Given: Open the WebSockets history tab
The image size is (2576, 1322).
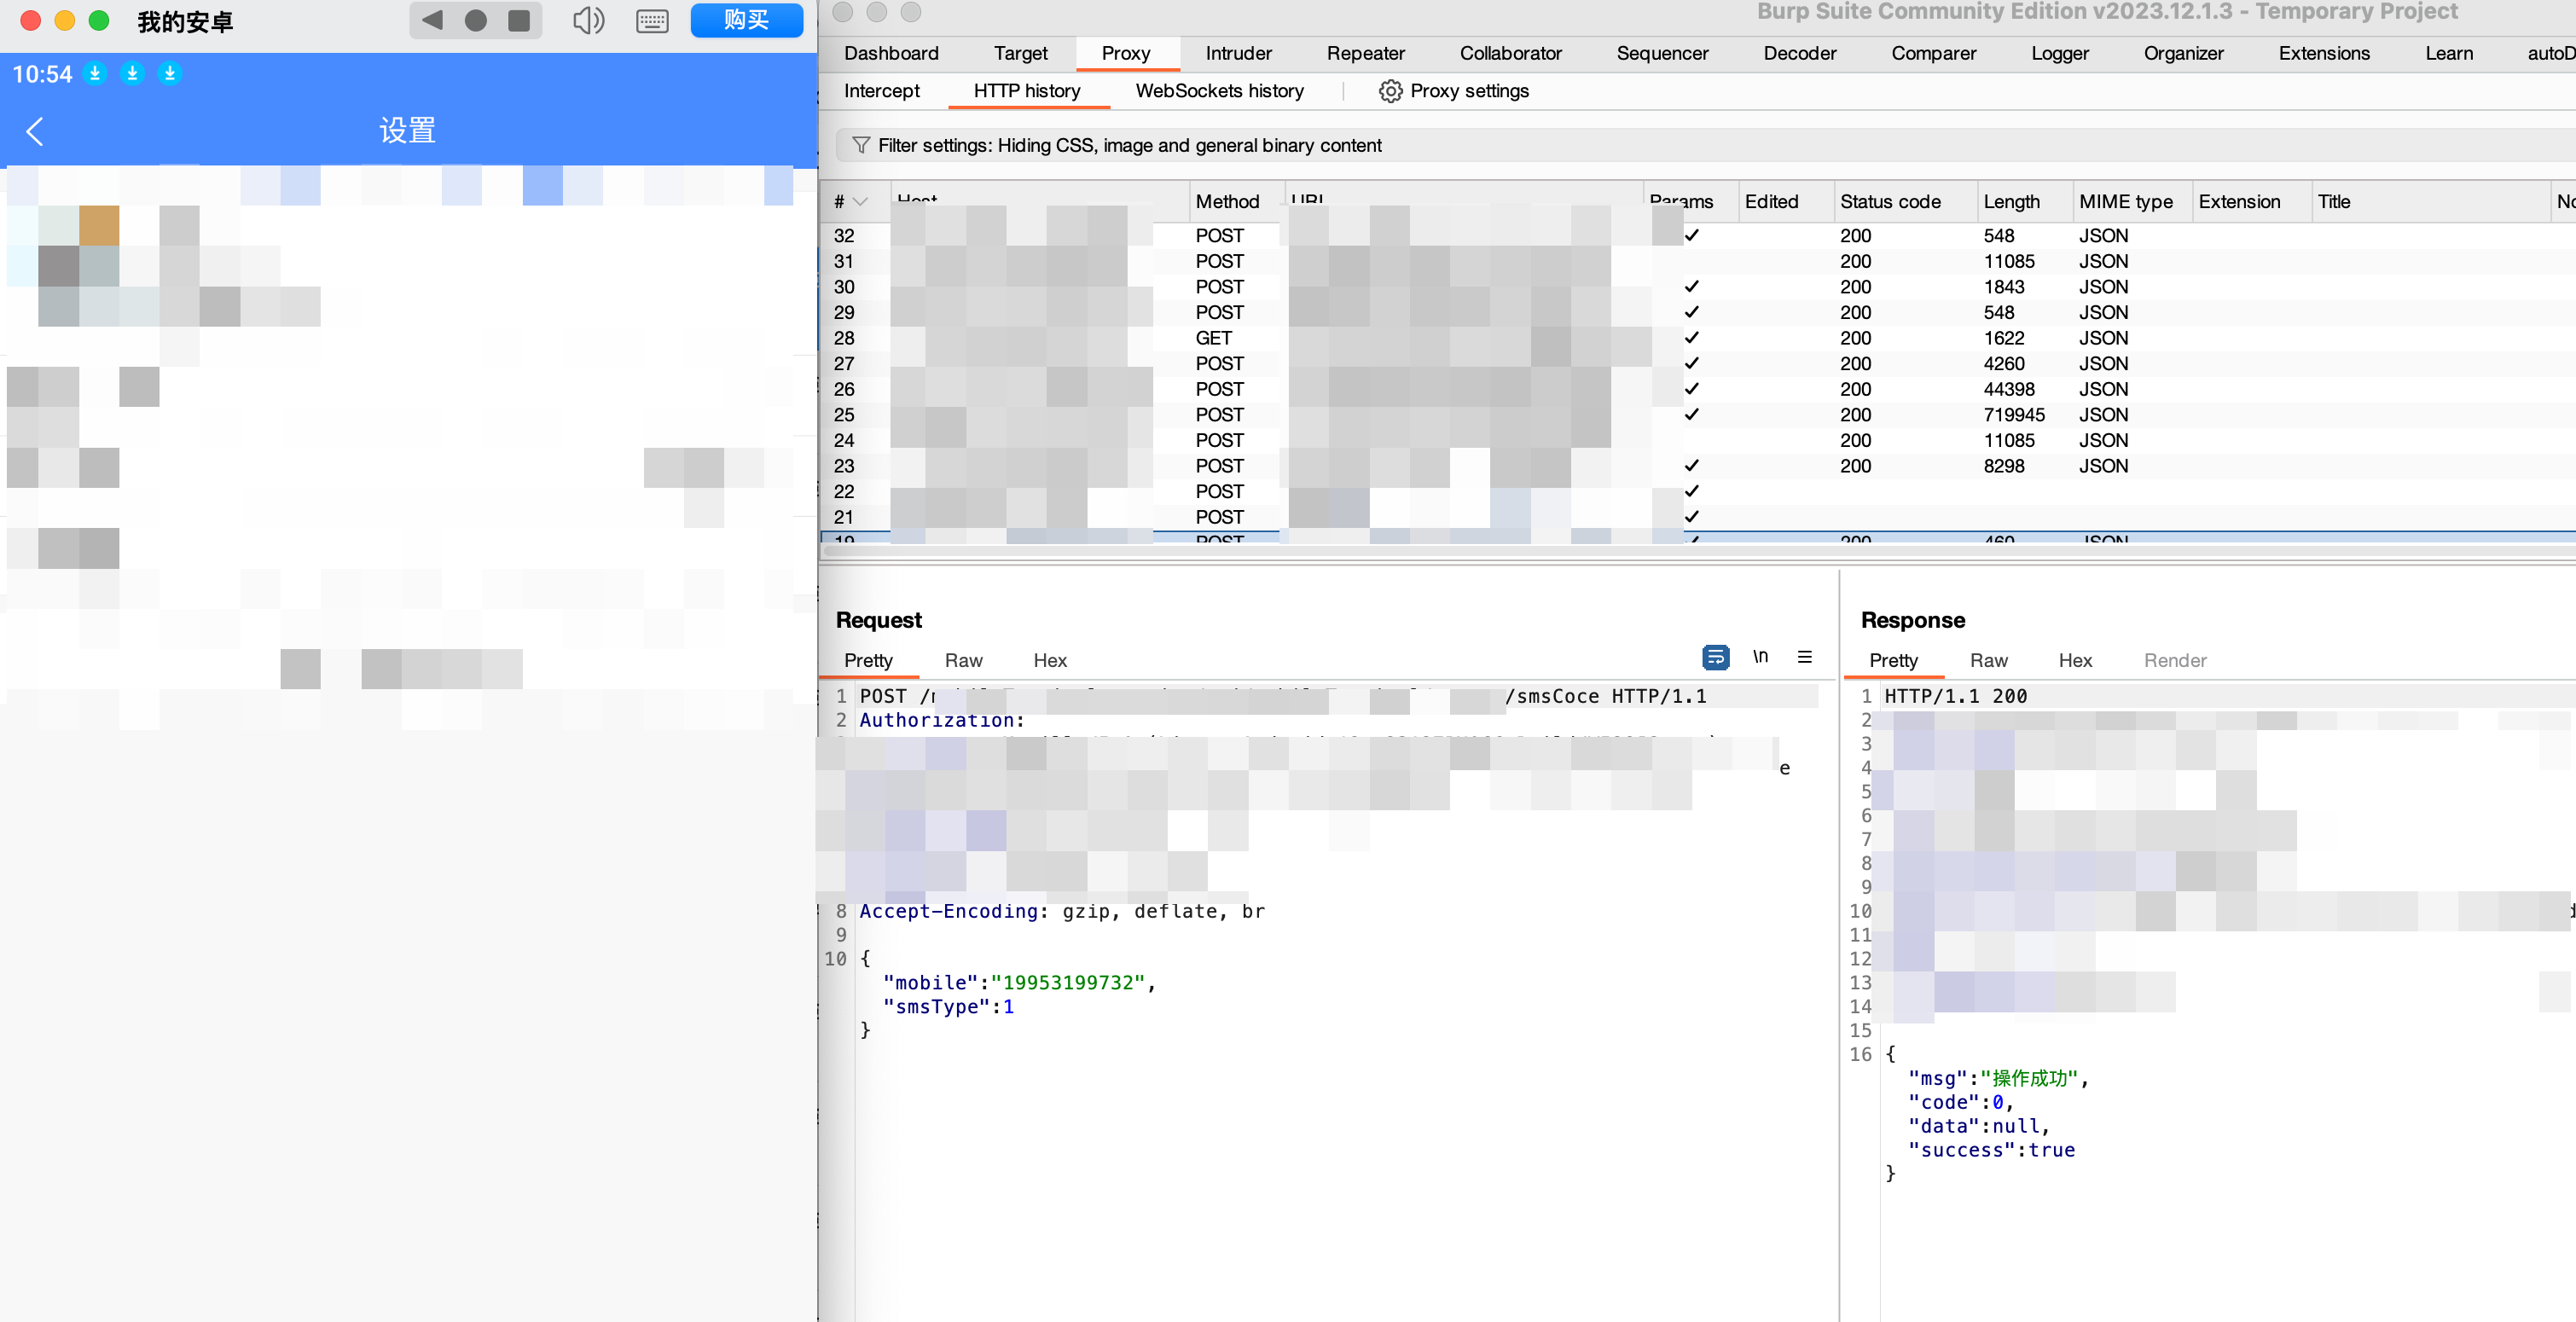Looking at the screenshot, I should tap(1219, 91).
